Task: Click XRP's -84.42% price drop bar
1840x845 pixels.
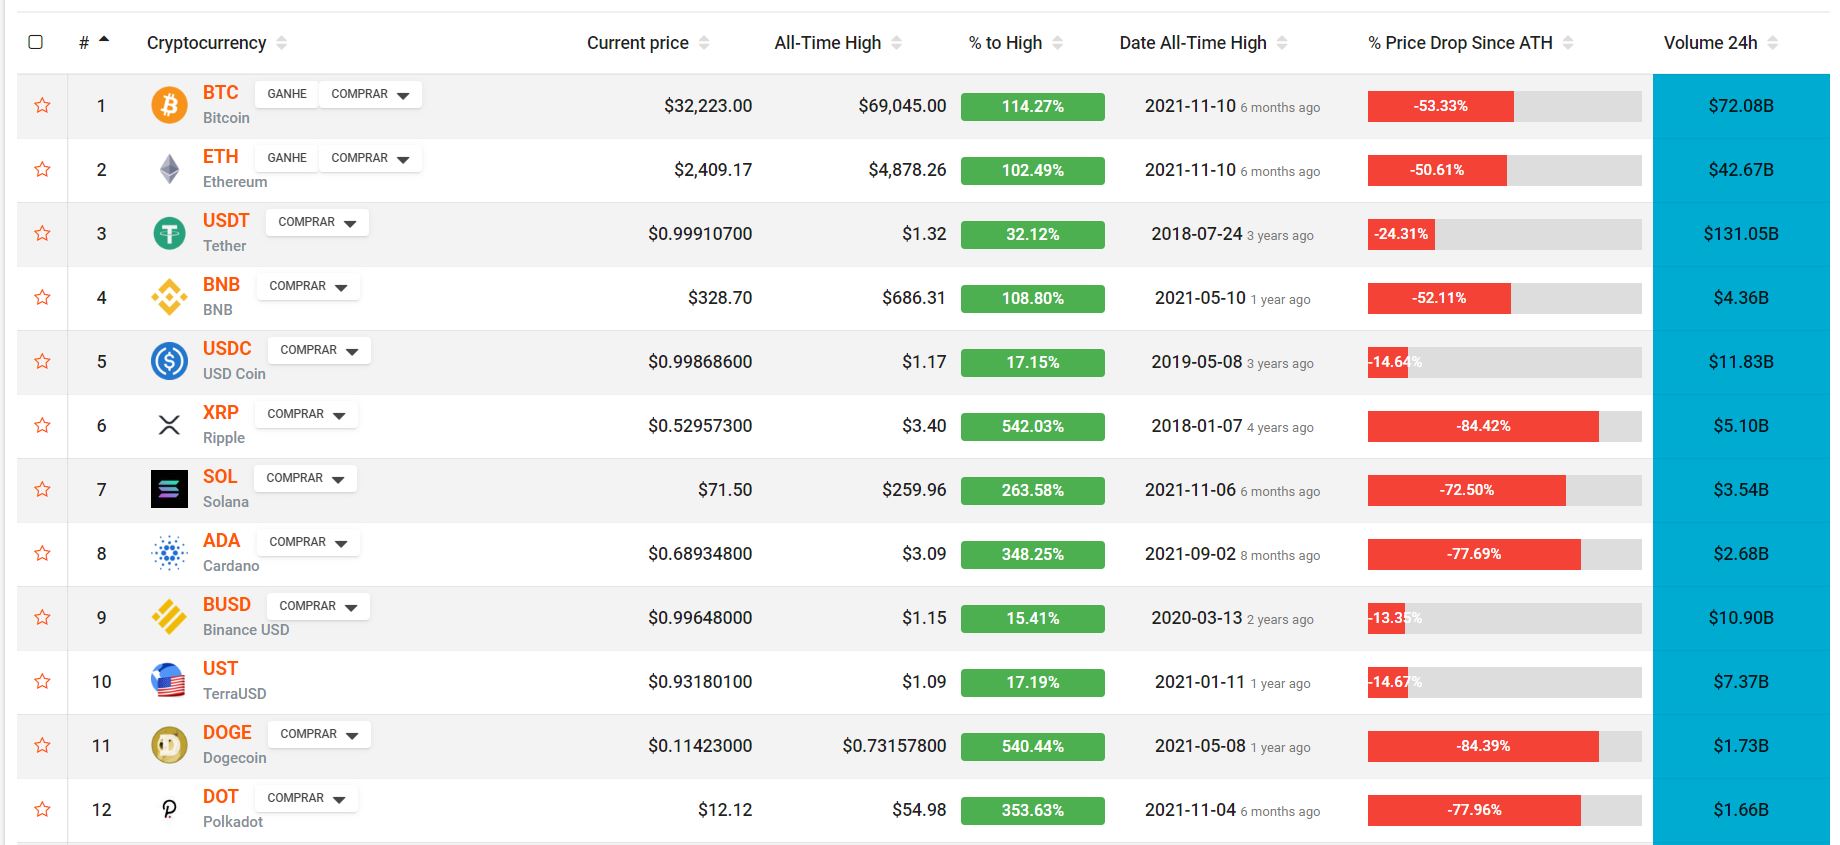Action: pyautogui.click(x=1483, y=426)
